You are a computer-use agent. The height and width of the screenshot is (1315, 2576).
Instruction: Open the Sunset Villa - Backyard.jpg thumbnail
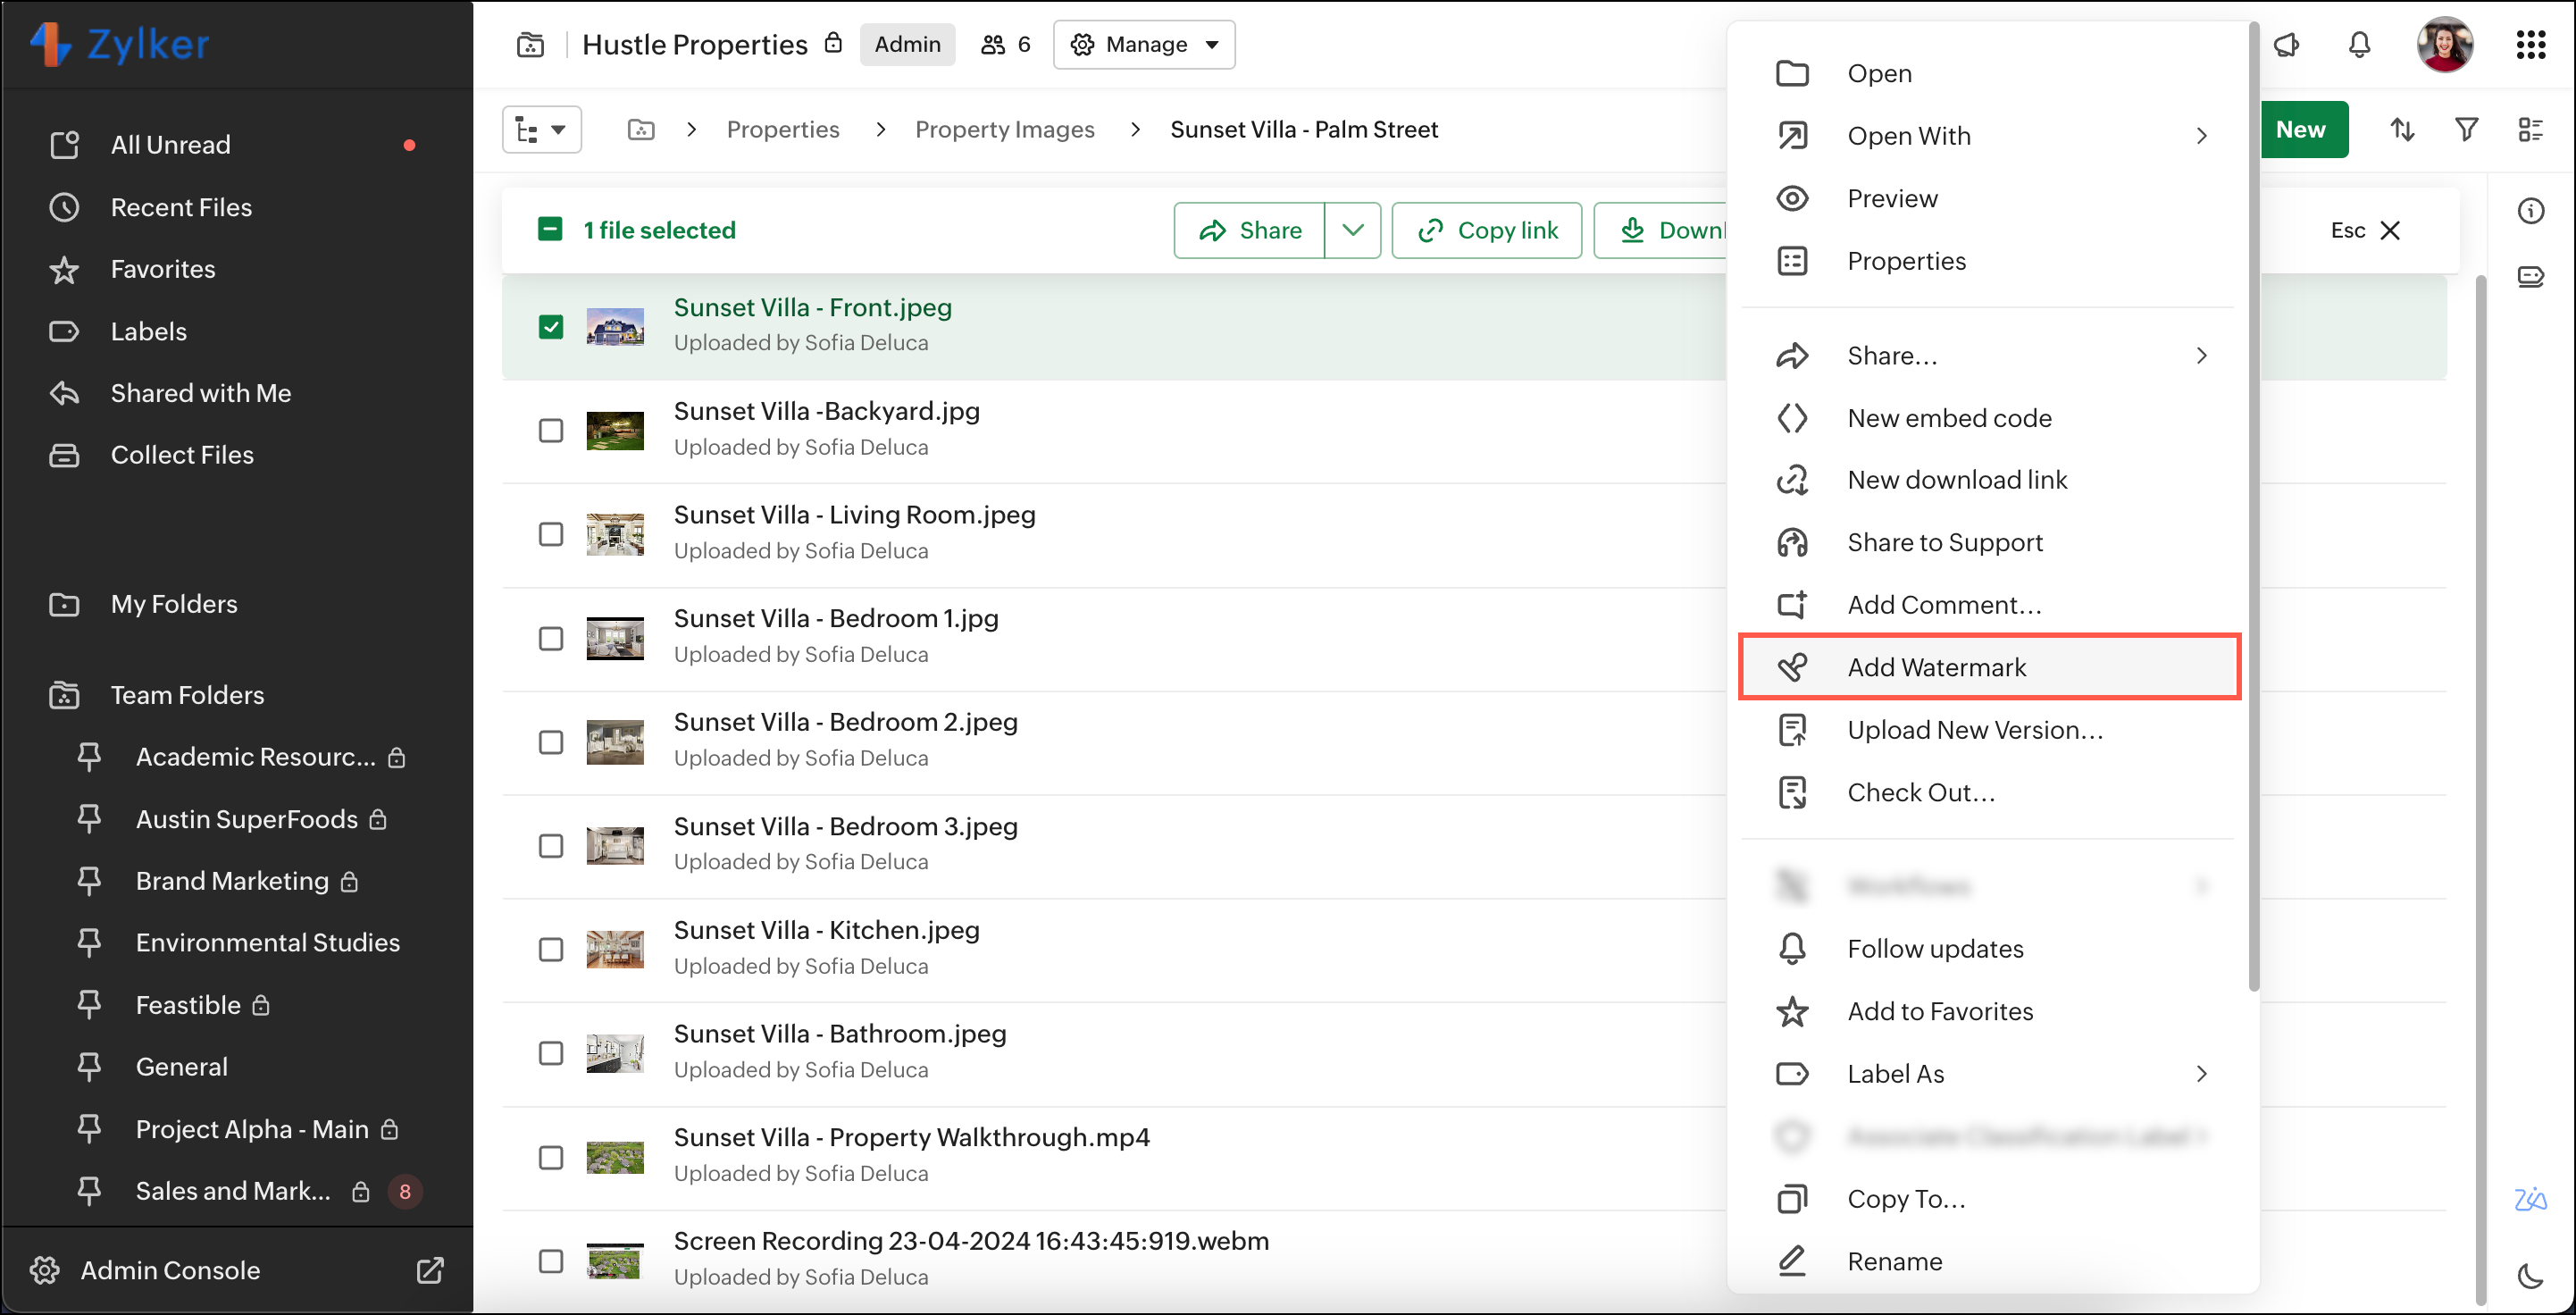tap(615, 431)
